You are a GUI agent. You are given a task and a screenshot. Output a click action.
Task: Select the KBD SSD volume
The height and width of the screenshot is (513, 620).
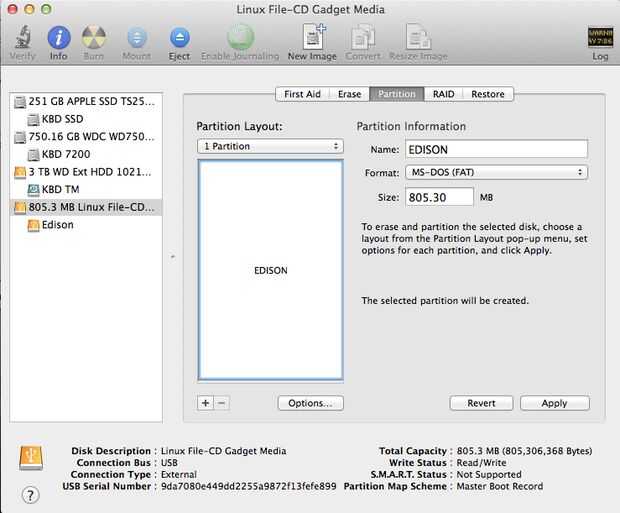[x=86, y=119]
